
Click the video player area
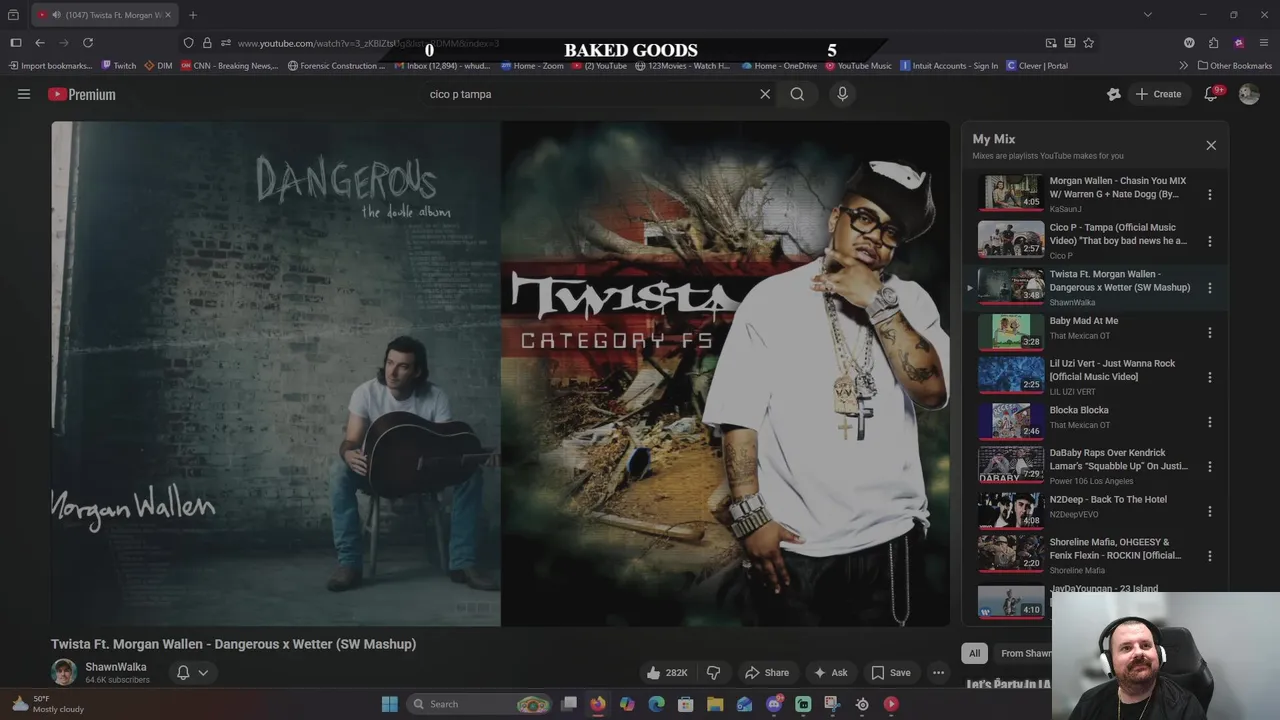[x=500, y=374]
